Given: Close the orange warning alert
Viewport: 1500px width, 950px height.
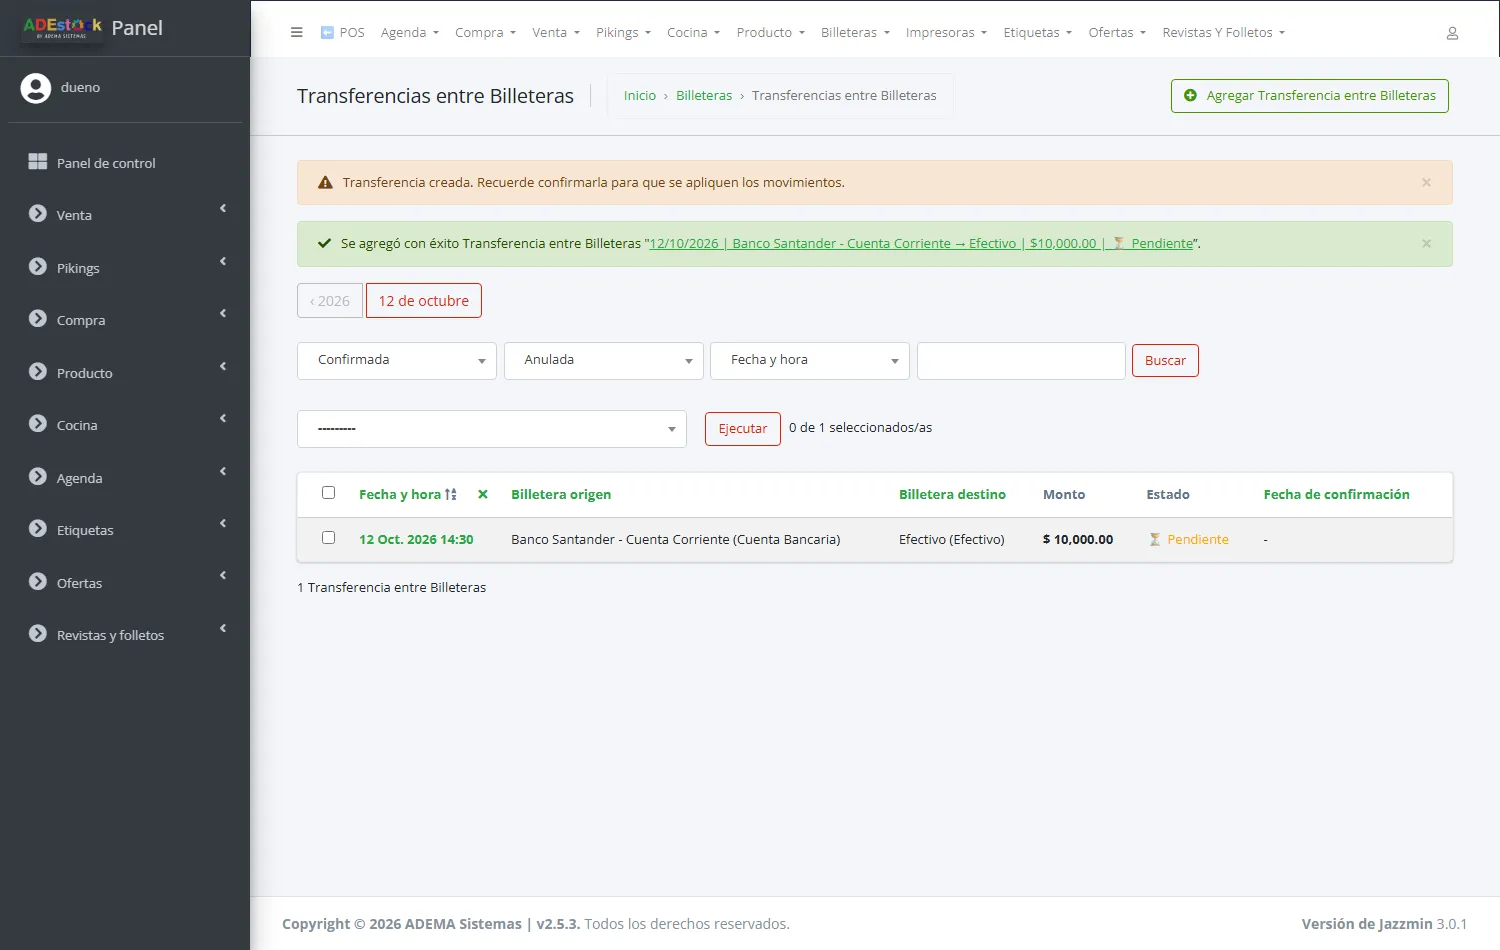Looking at the screenshot, I should point(1426,182).
